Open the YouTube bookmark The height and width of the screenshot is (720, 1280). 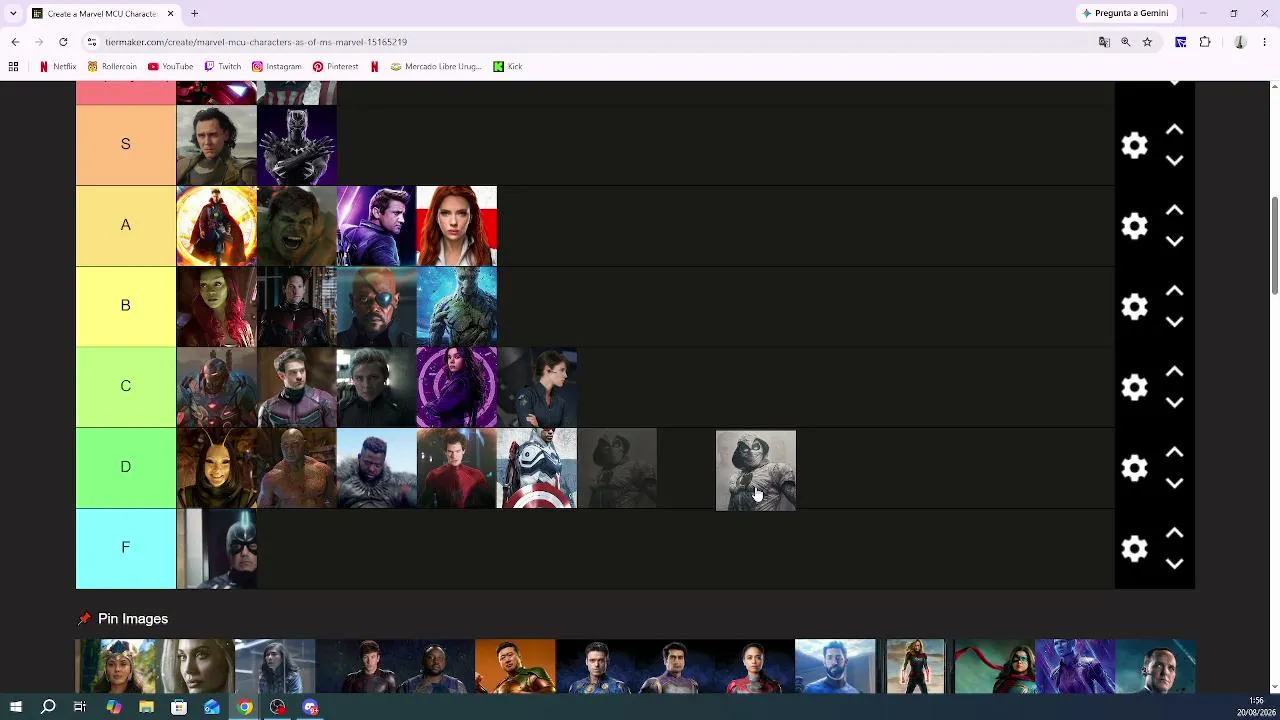170,67
